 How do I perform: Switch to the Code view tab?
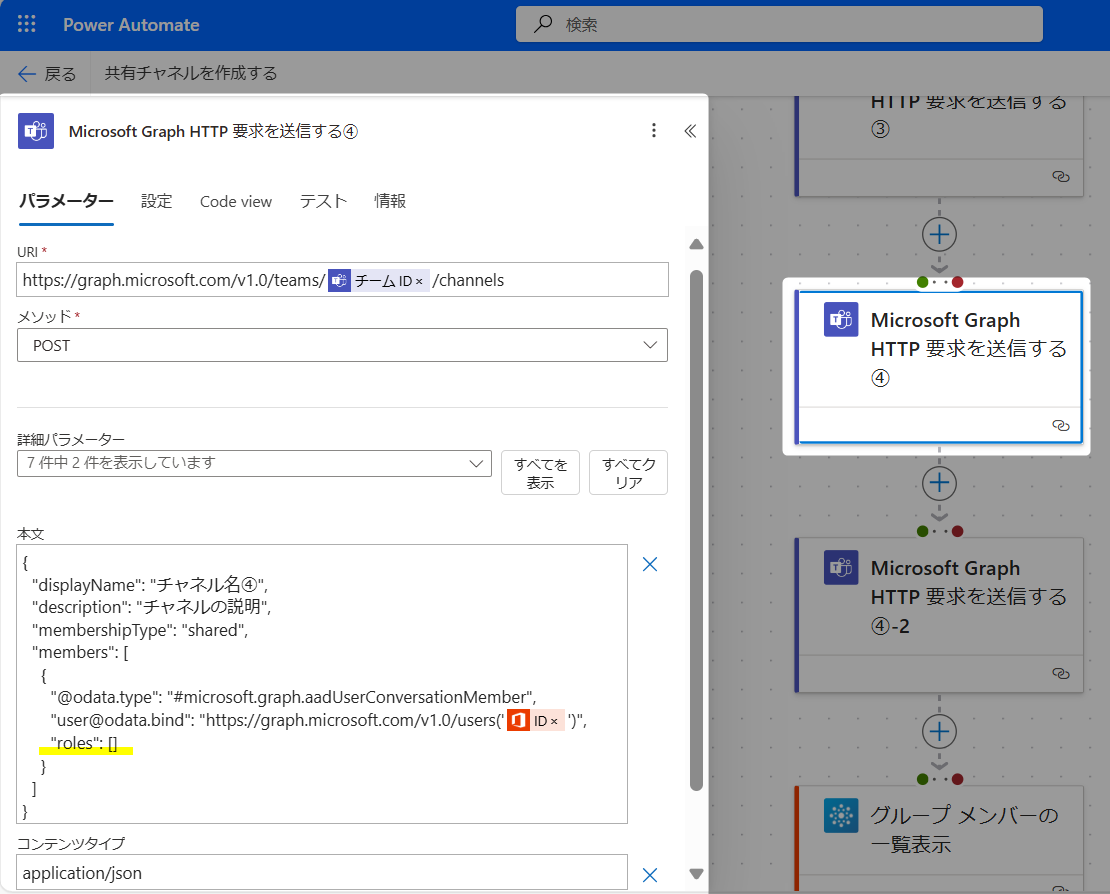pos(236,202)
